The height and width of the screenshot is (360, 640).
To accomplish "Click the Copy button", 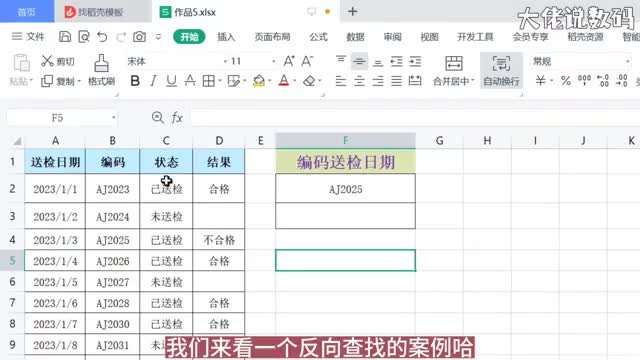I will 58,81.
